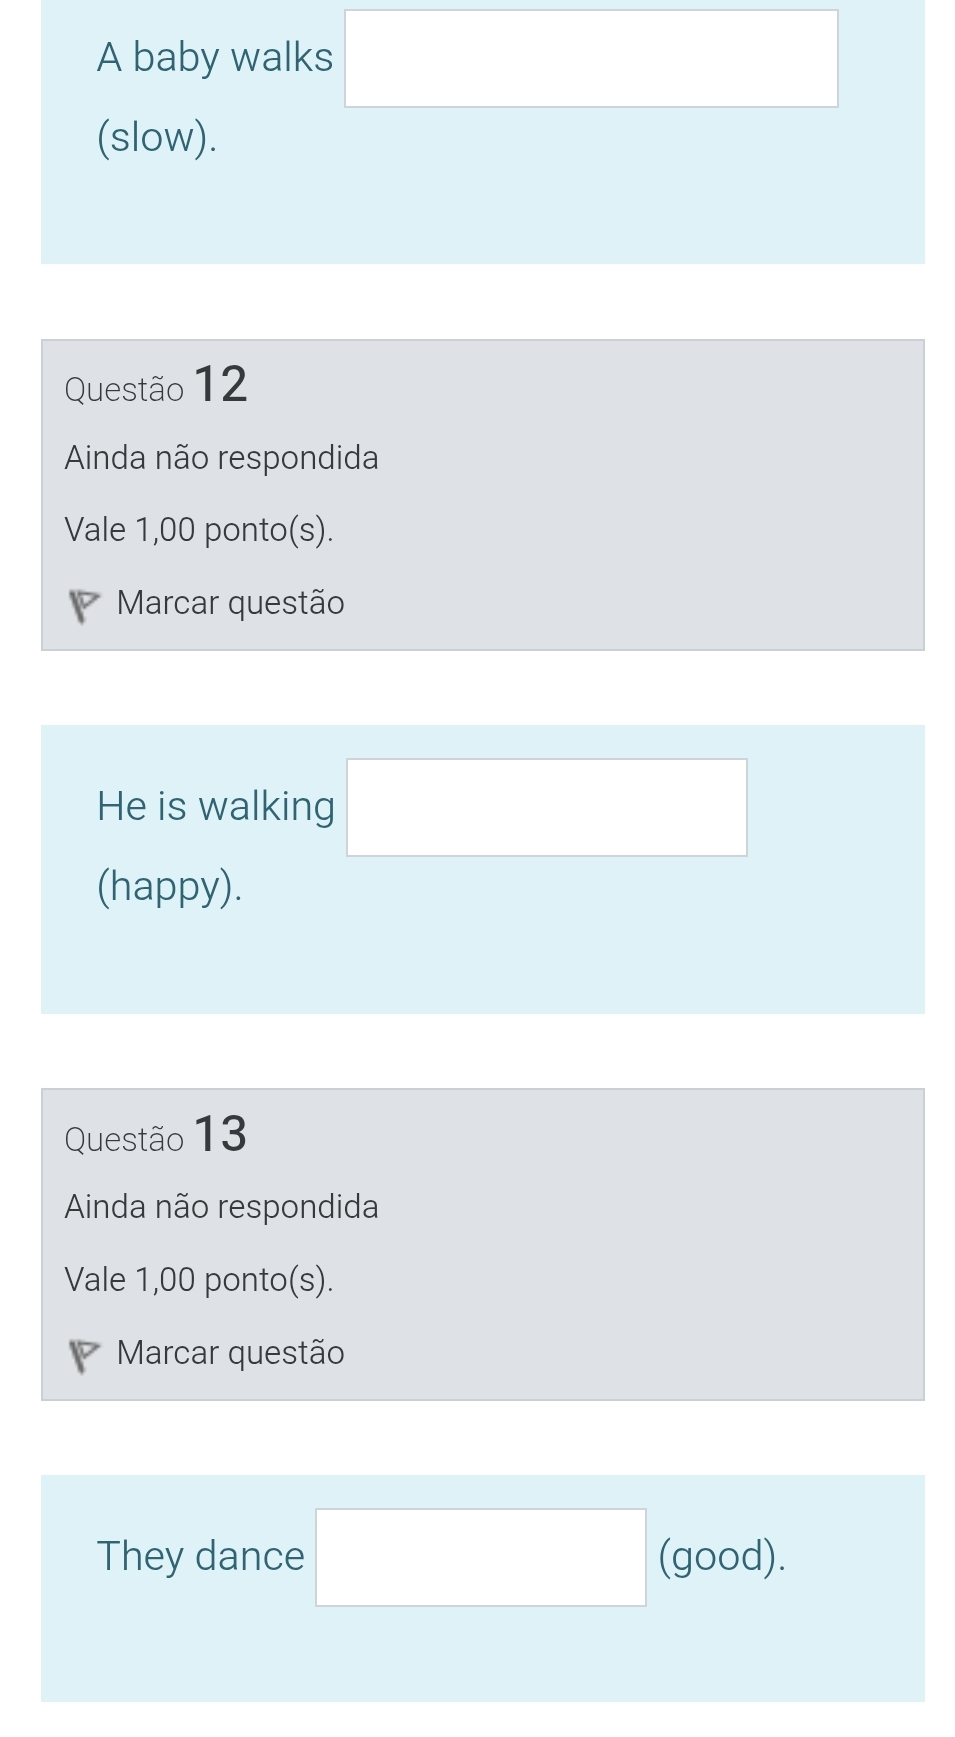Click the large number 13 in the question header
The image size is (955, 1737).
220,1134
